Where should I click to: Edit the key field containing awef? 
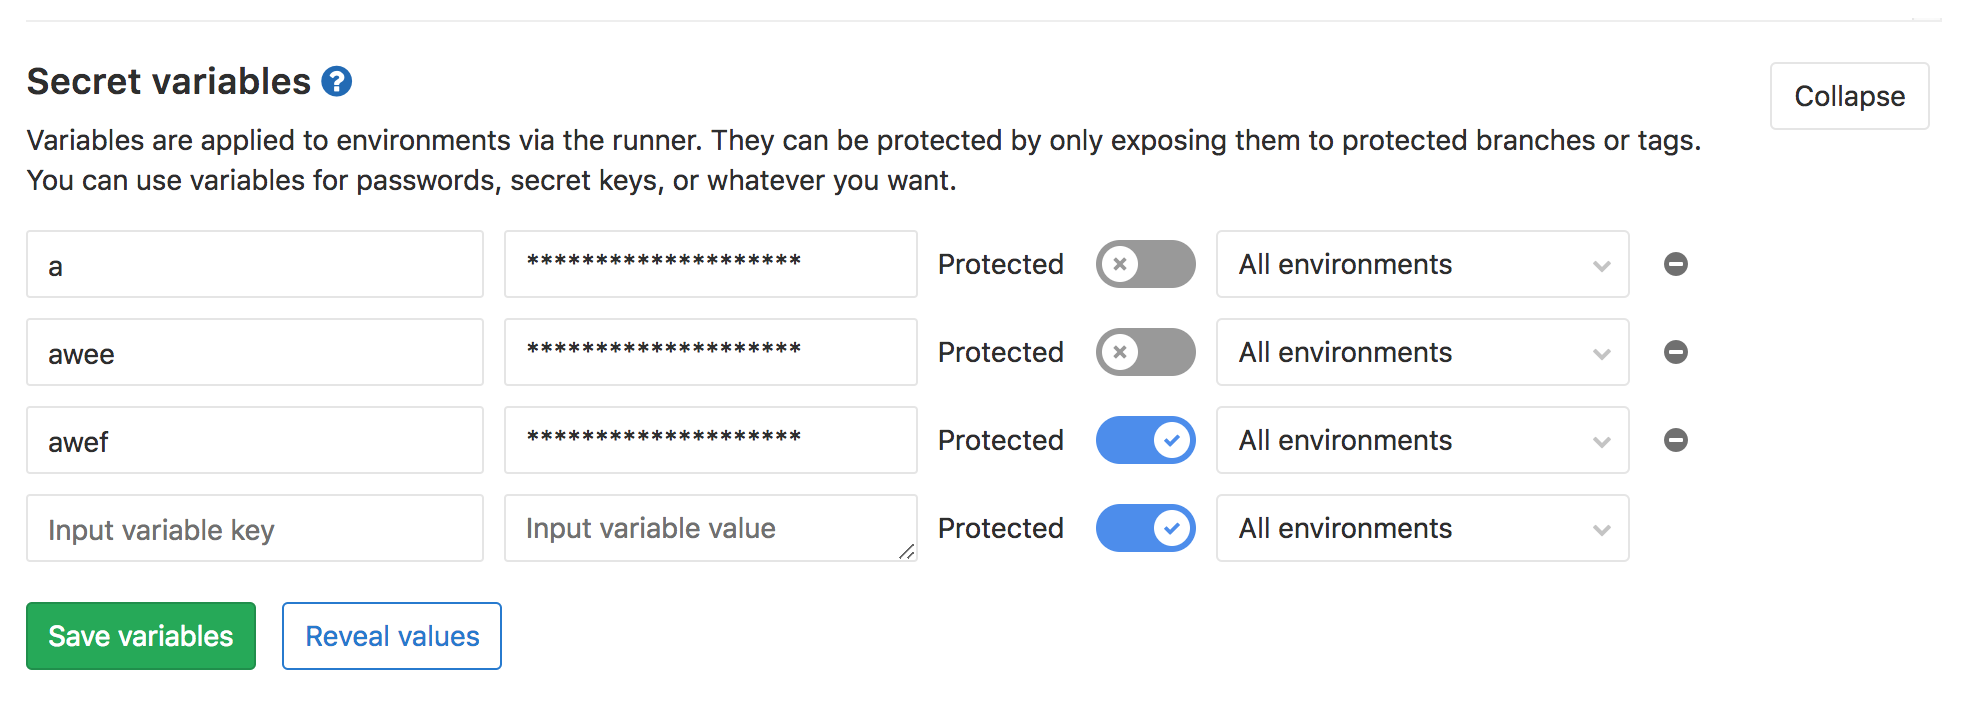coord(255,440)
